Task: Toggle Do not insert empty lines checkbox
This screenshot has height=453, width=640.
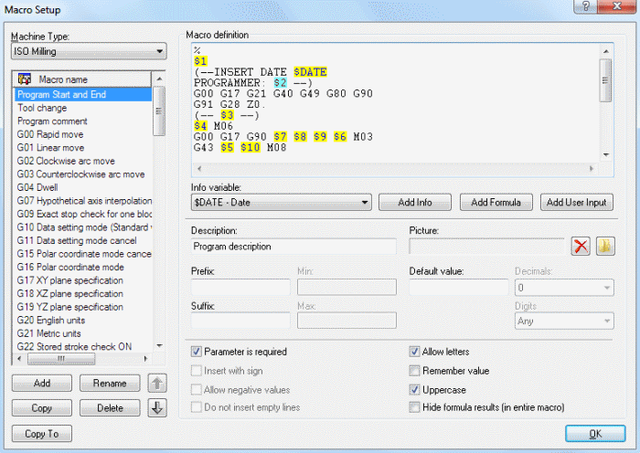Action: click(196, 407)
